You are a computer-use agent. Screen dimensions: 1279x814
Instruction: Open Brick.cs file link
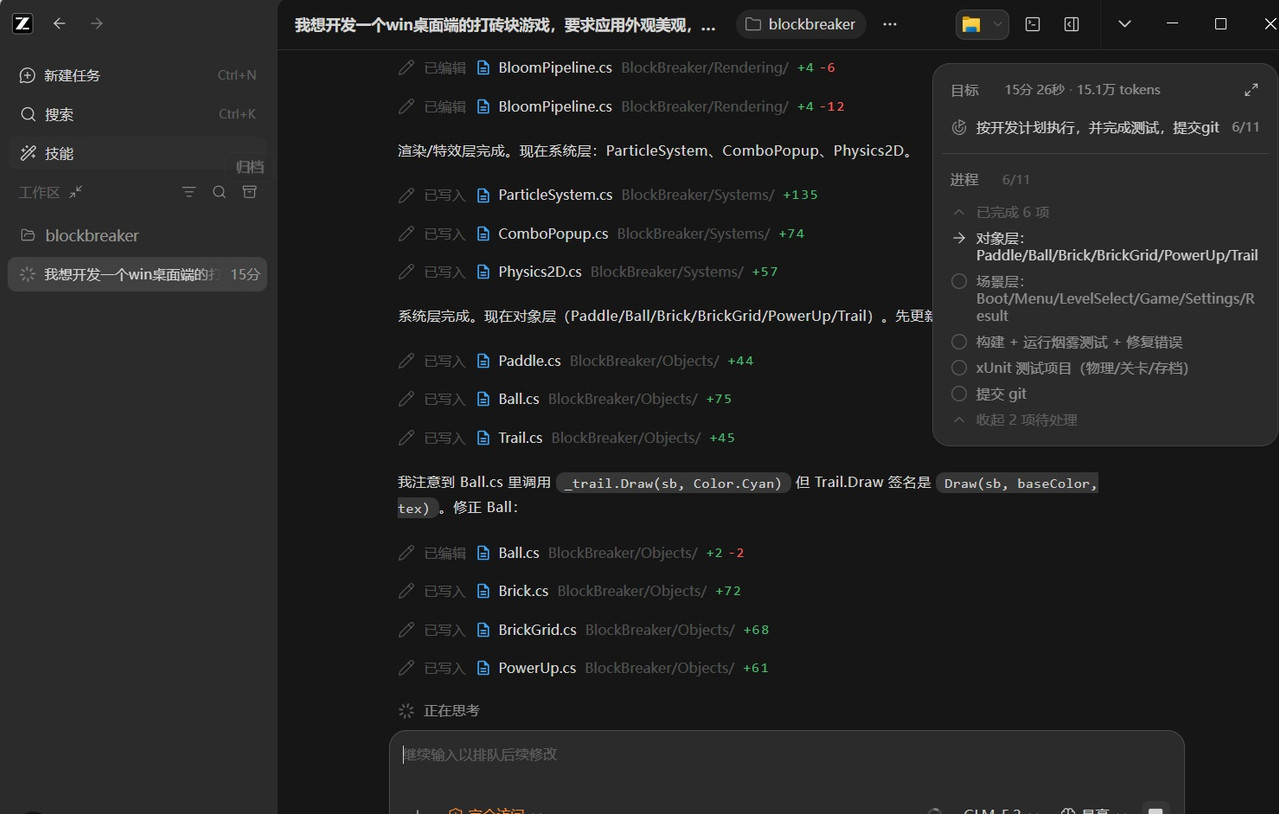tap(523, 591)
